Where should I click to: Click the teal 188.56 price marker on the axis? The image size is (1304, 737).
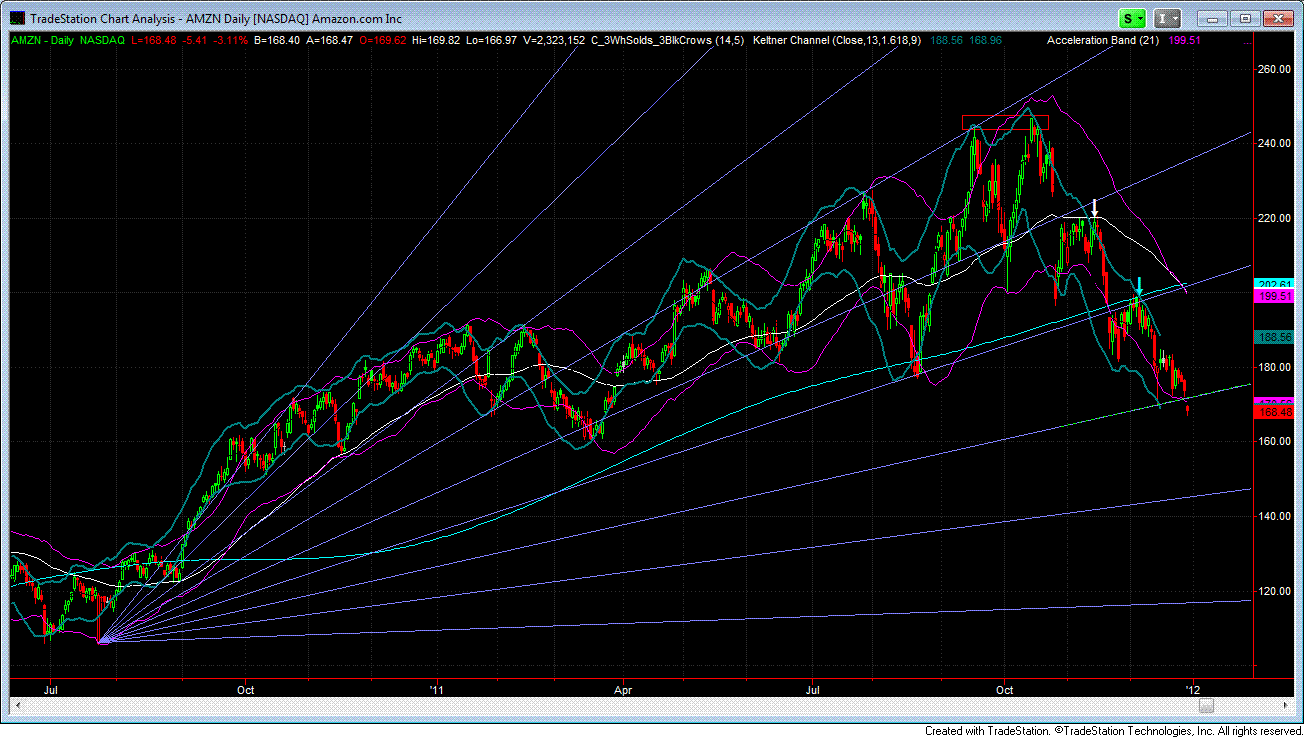[x=1273, y=338]
